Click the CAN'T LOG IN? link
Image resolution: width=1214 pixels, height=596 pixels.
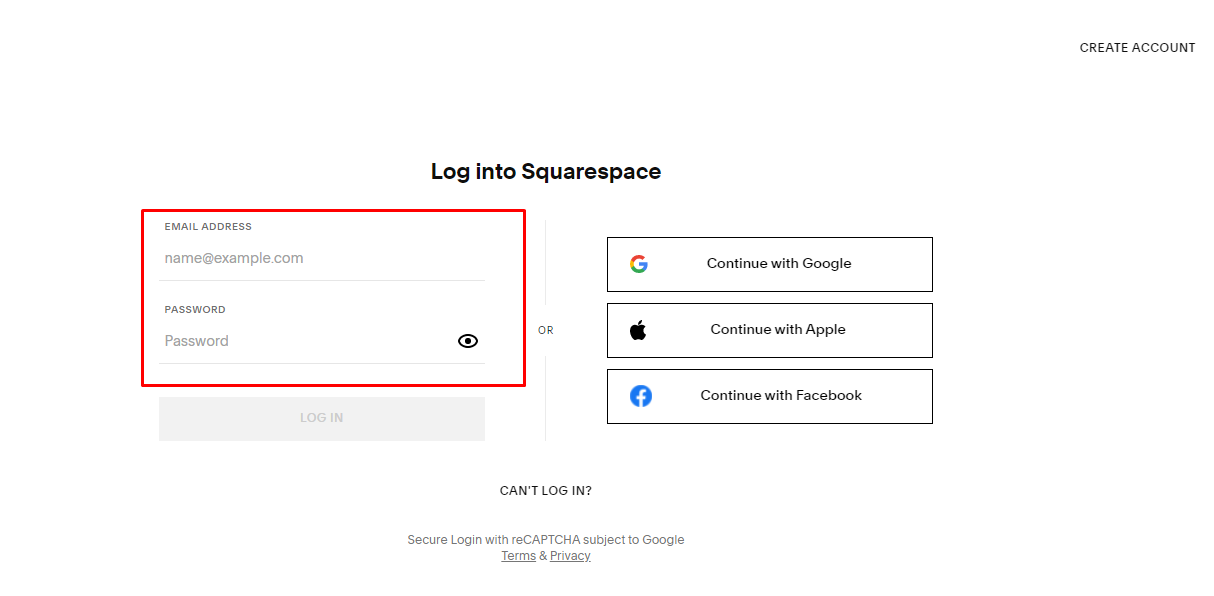pos(546,491)
